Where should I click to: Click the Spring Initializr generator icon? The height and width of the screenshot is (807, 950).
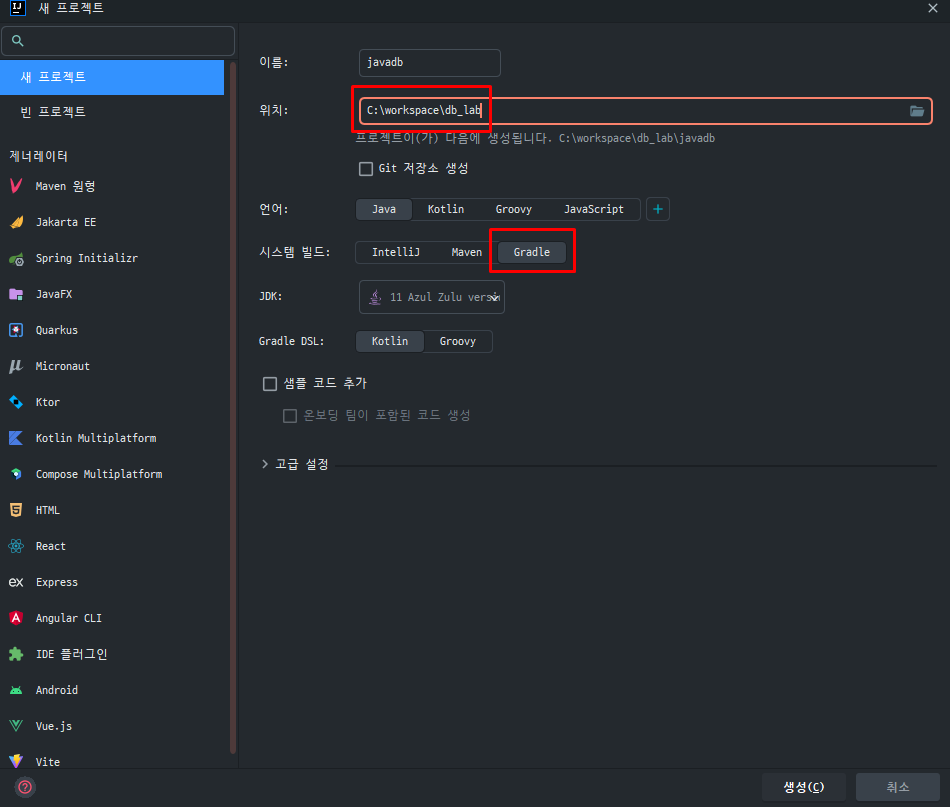click(x=16, y=259)
